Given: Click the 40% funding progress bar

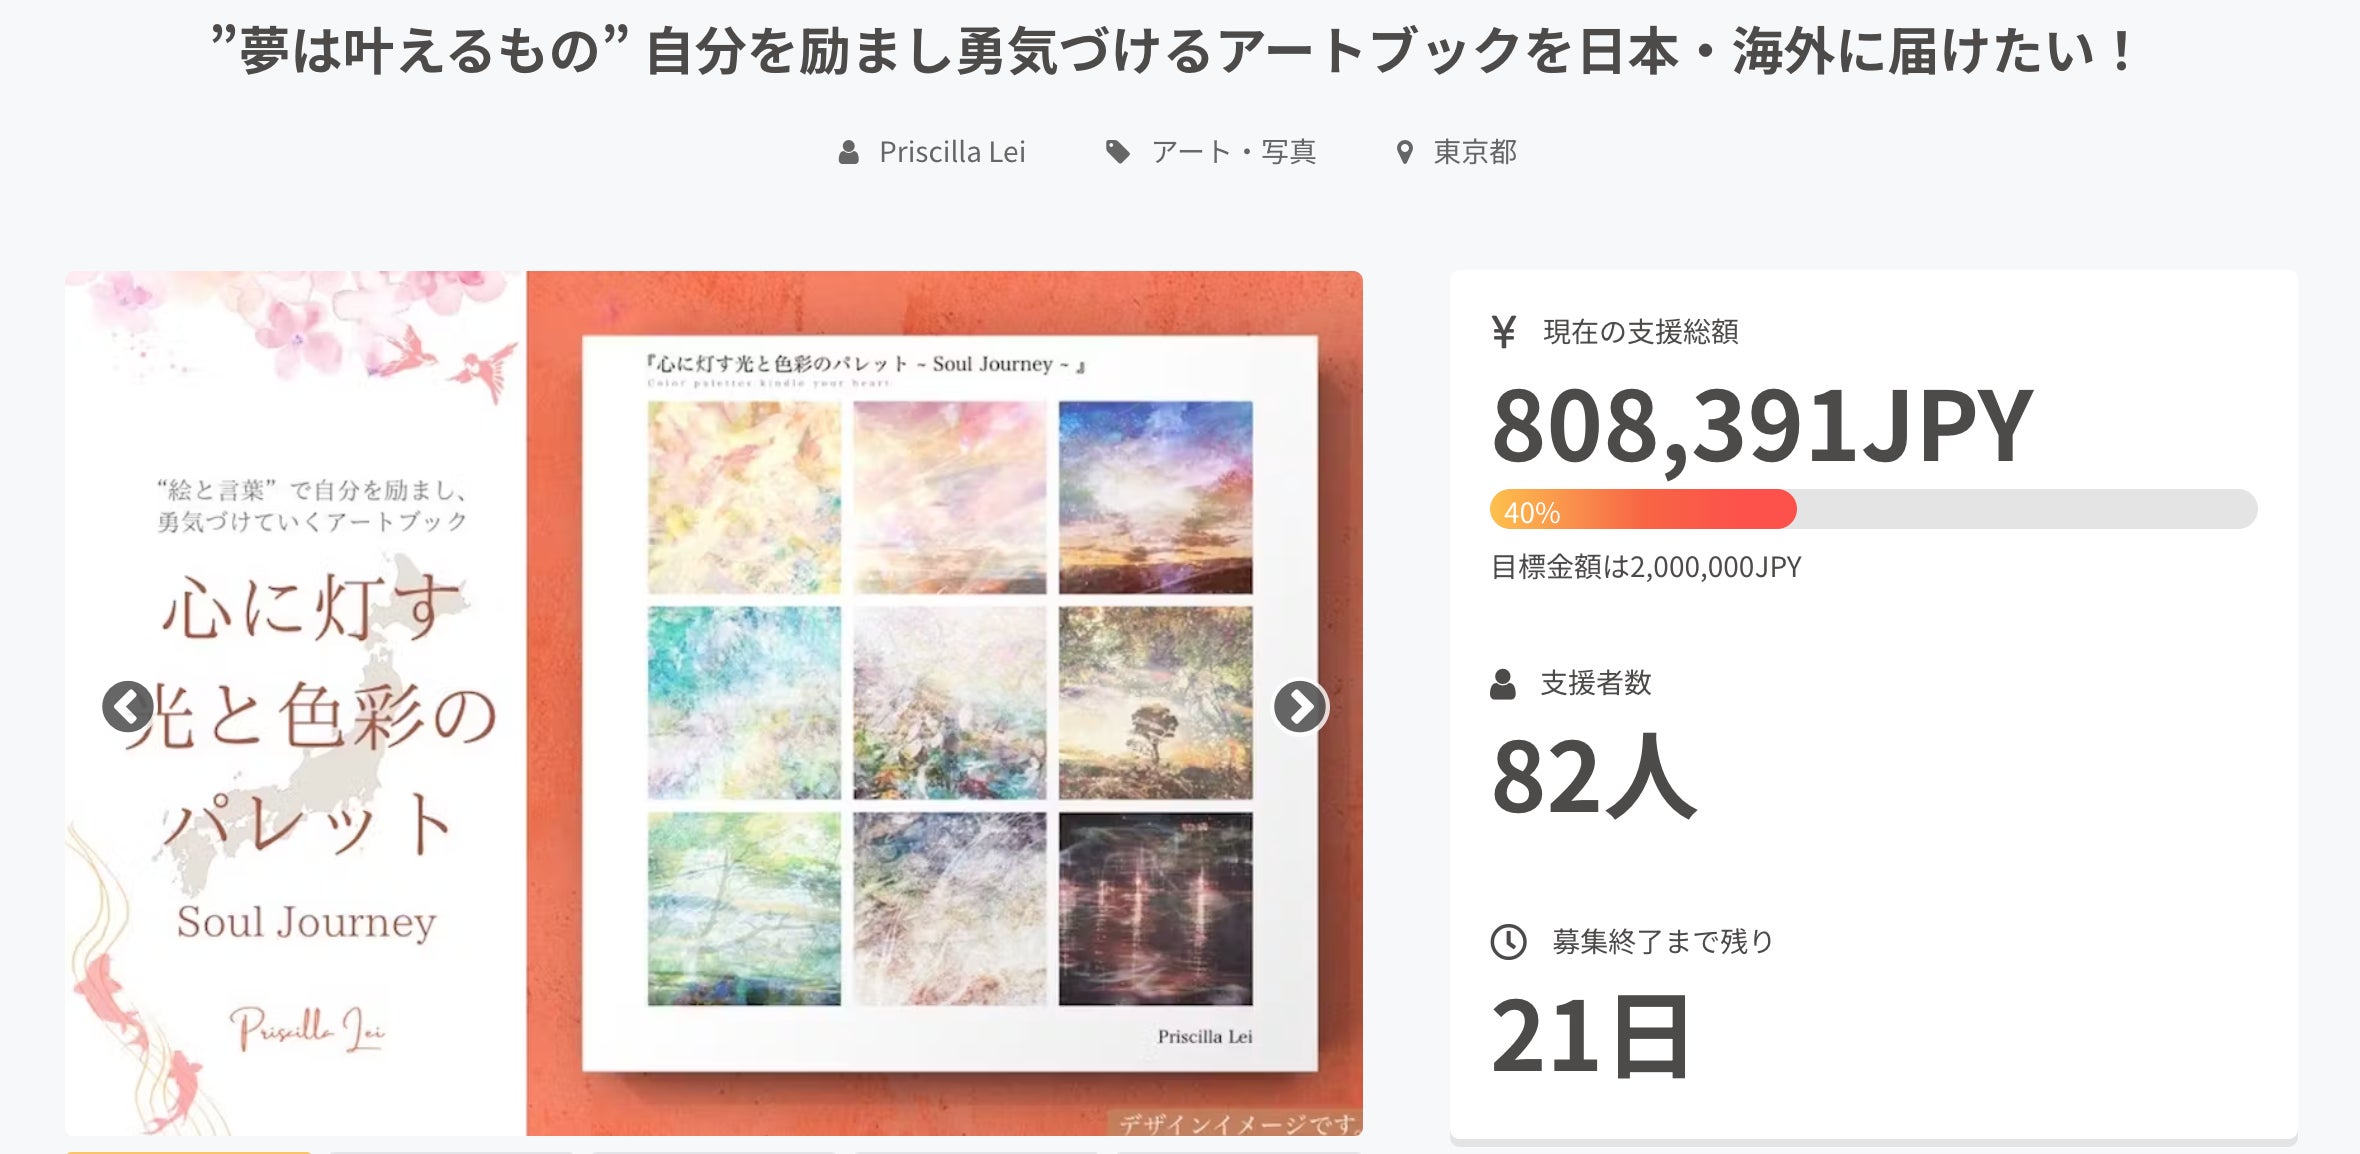Looking at the screenshot, I should pos(1873,509).
